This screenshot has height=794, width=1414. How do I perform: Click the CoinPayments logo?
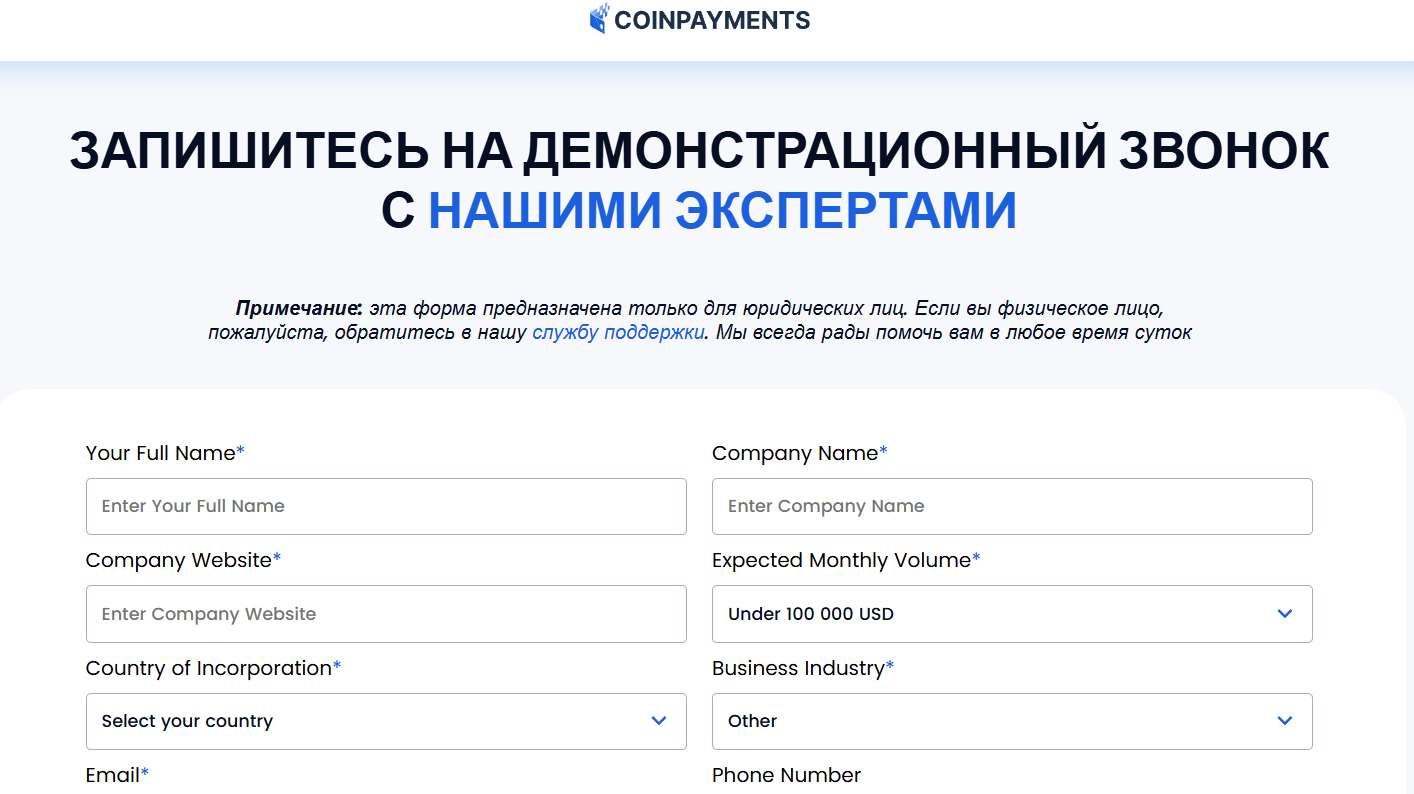(x=700, y=19)
